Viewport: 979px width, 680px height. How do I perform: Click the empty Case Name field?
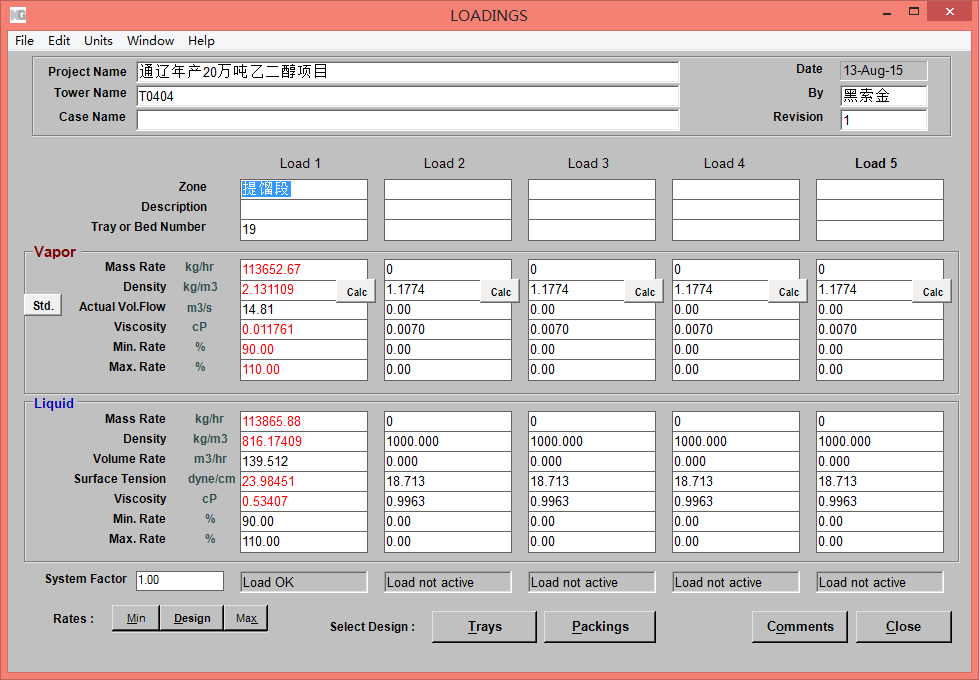(408, 120)
